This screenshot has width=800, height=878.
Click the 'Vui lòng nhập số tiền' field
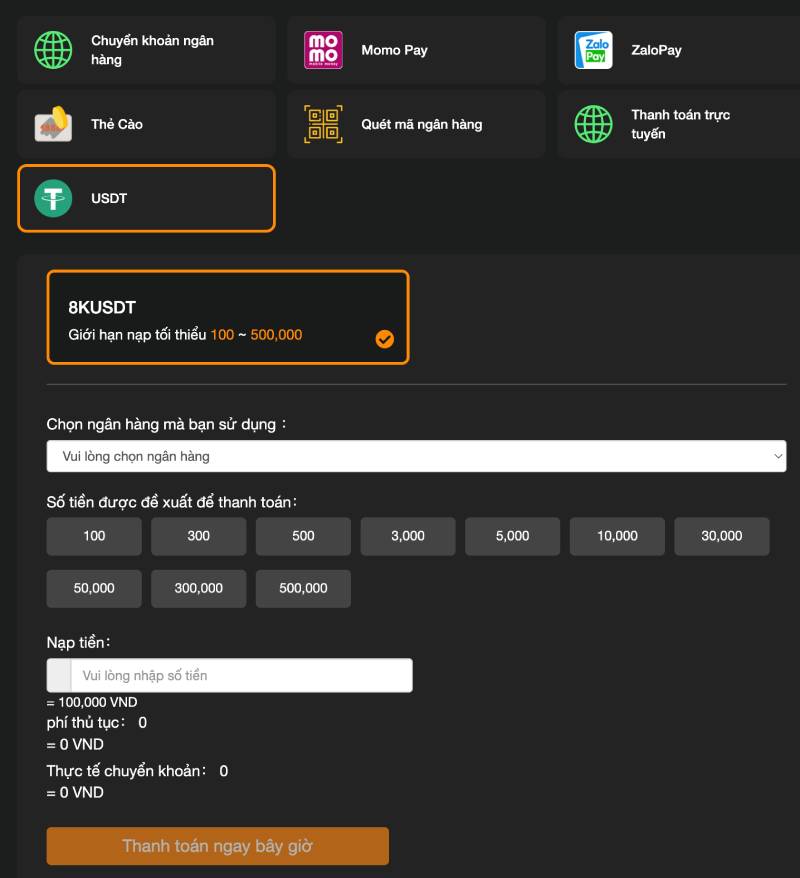[240, 675]
